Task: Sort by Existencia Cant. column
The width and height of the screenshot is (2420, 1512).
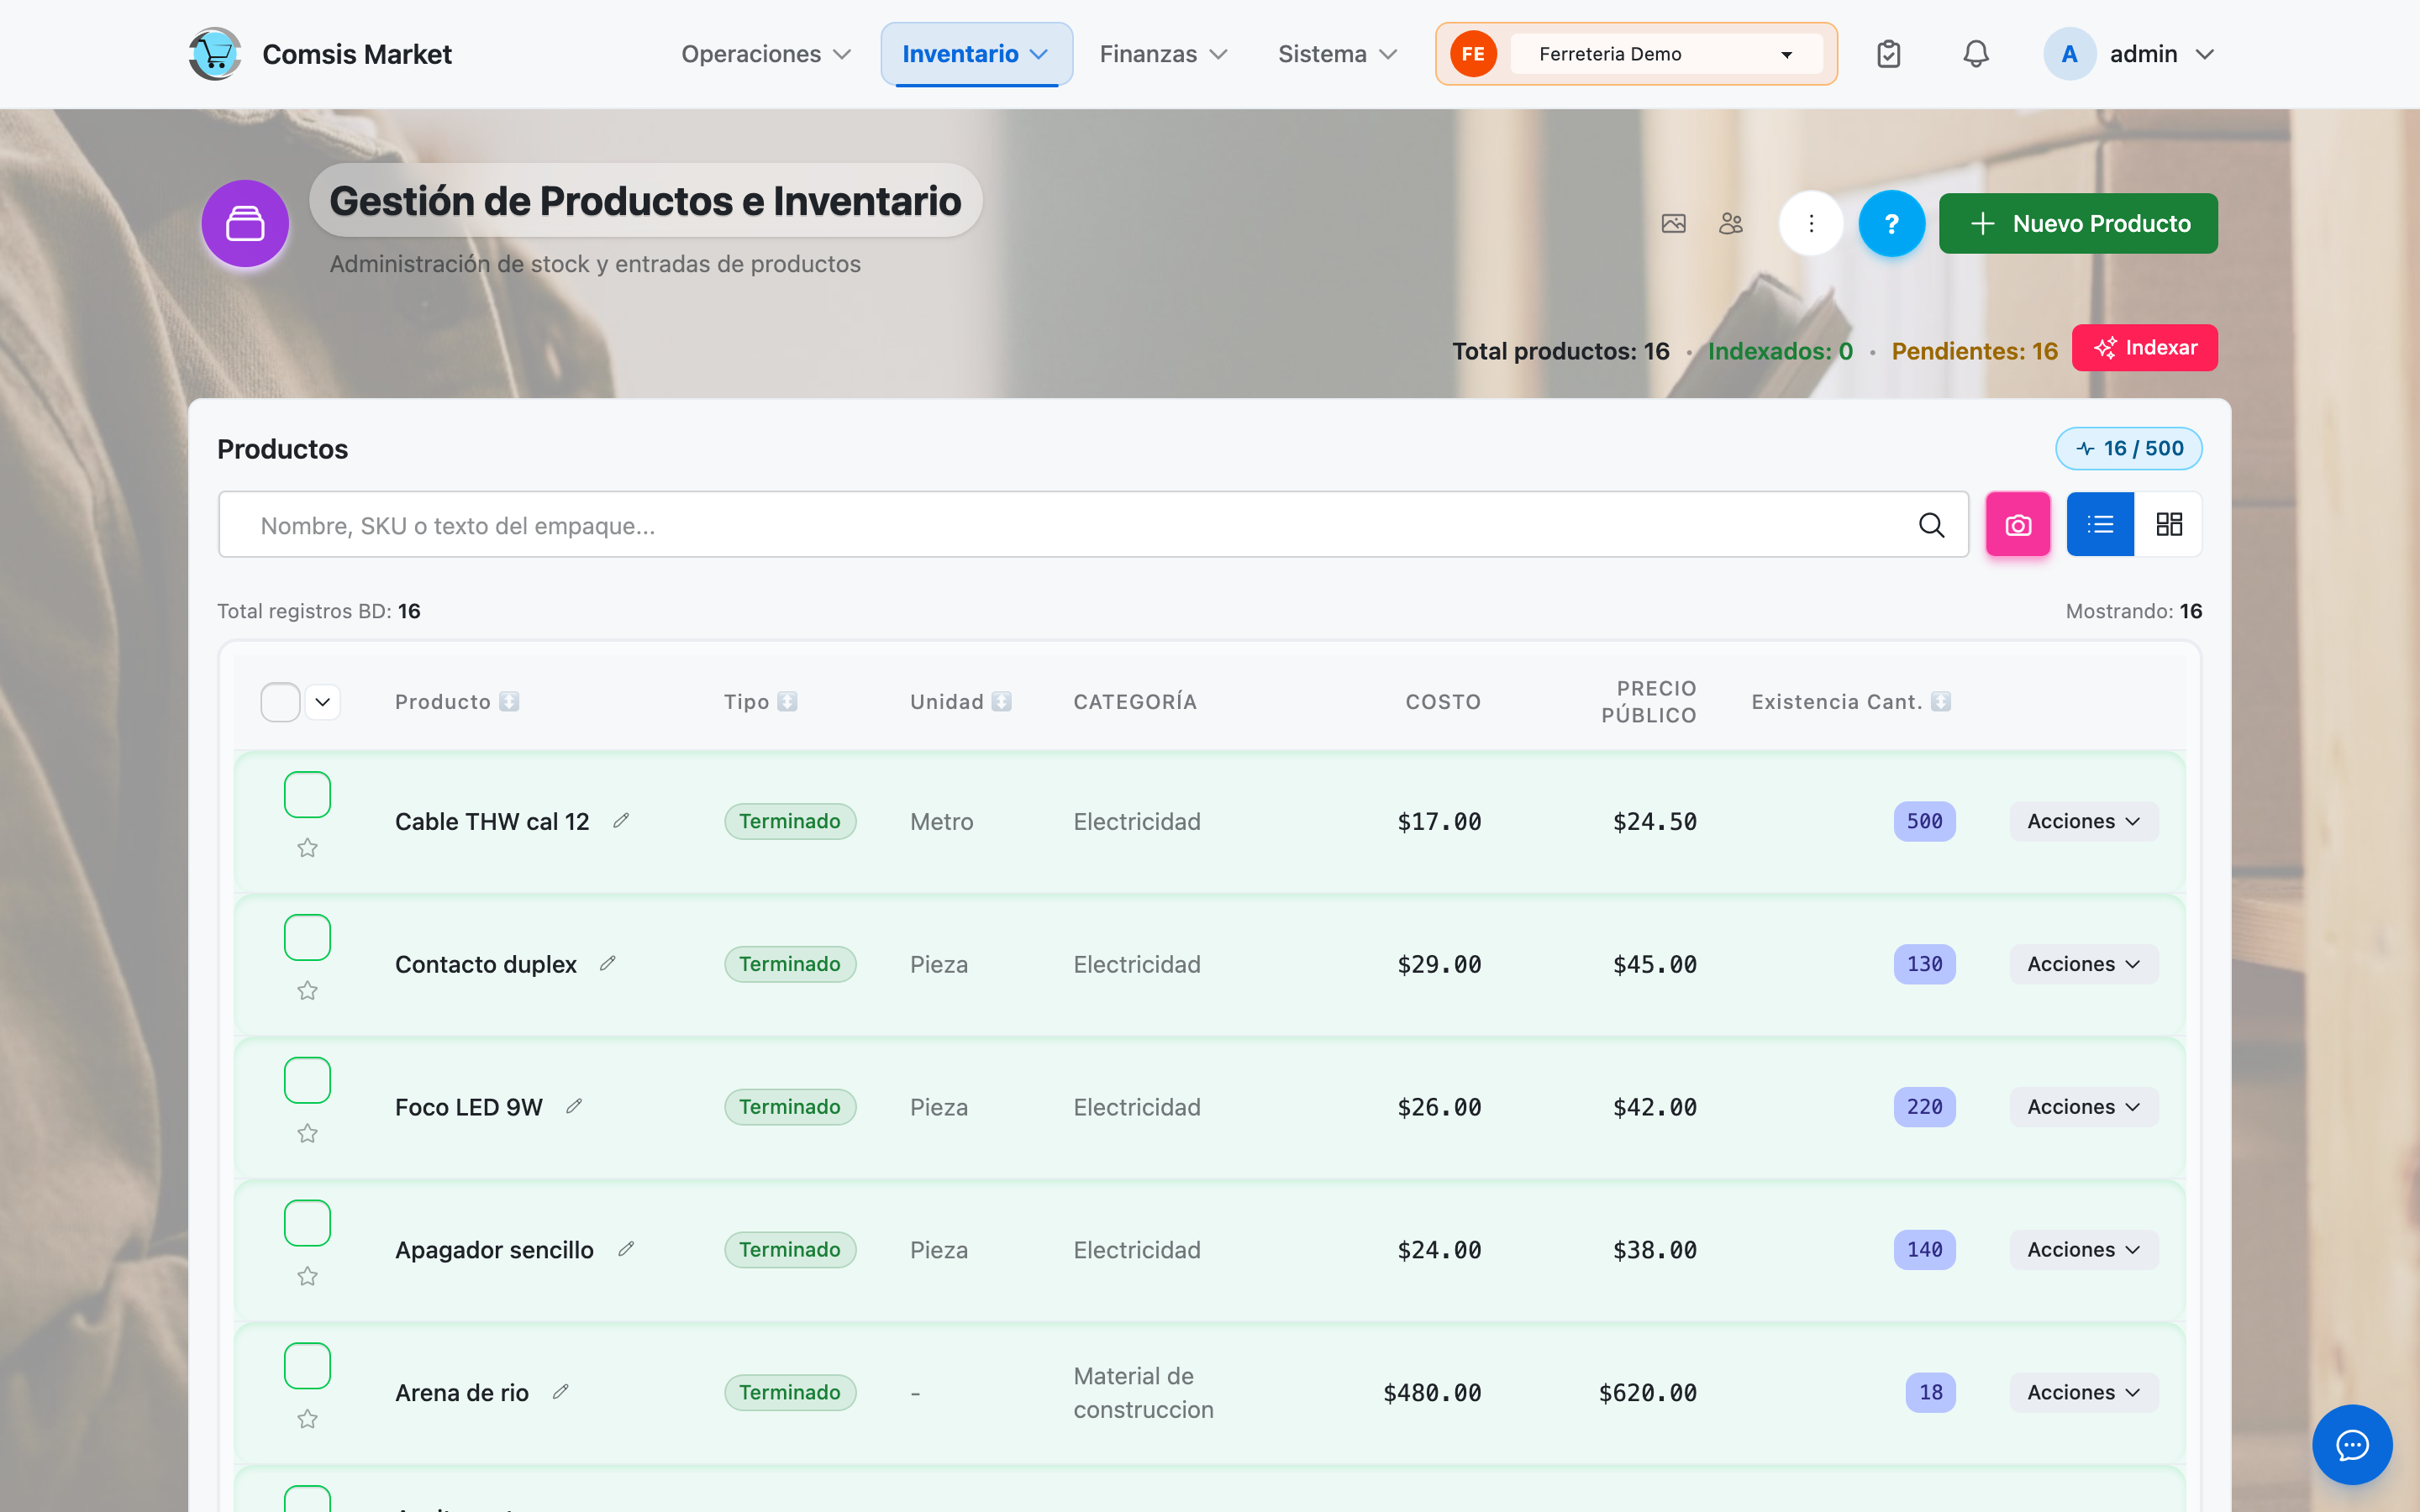Action: click(x=1851, y=702)
